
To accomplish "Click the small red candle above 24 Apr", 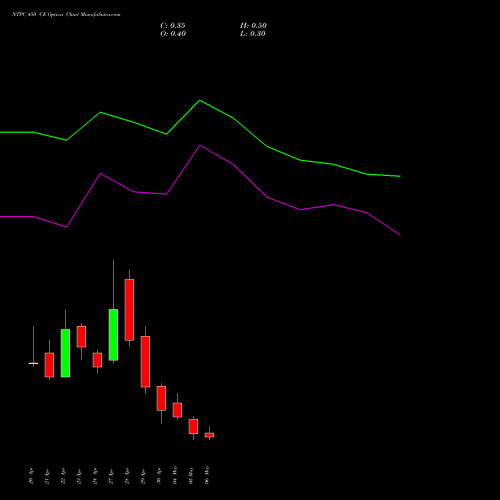I will tap(97, 360).
